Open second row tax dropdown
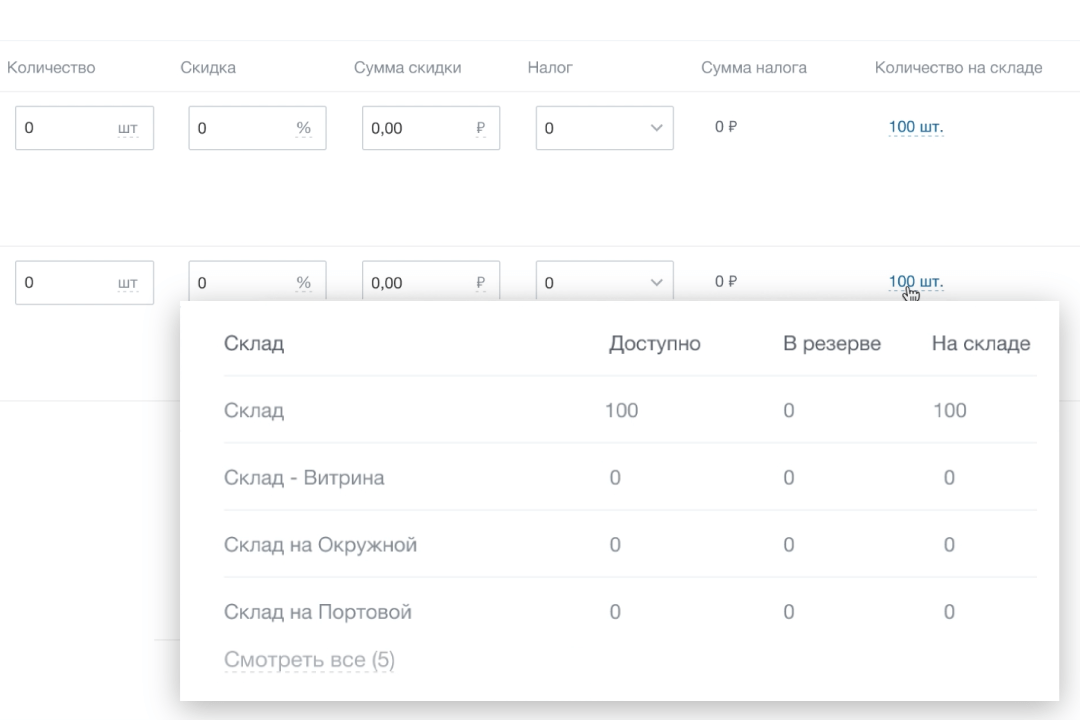The image size is (1080, 720). (x=604, y=282)
